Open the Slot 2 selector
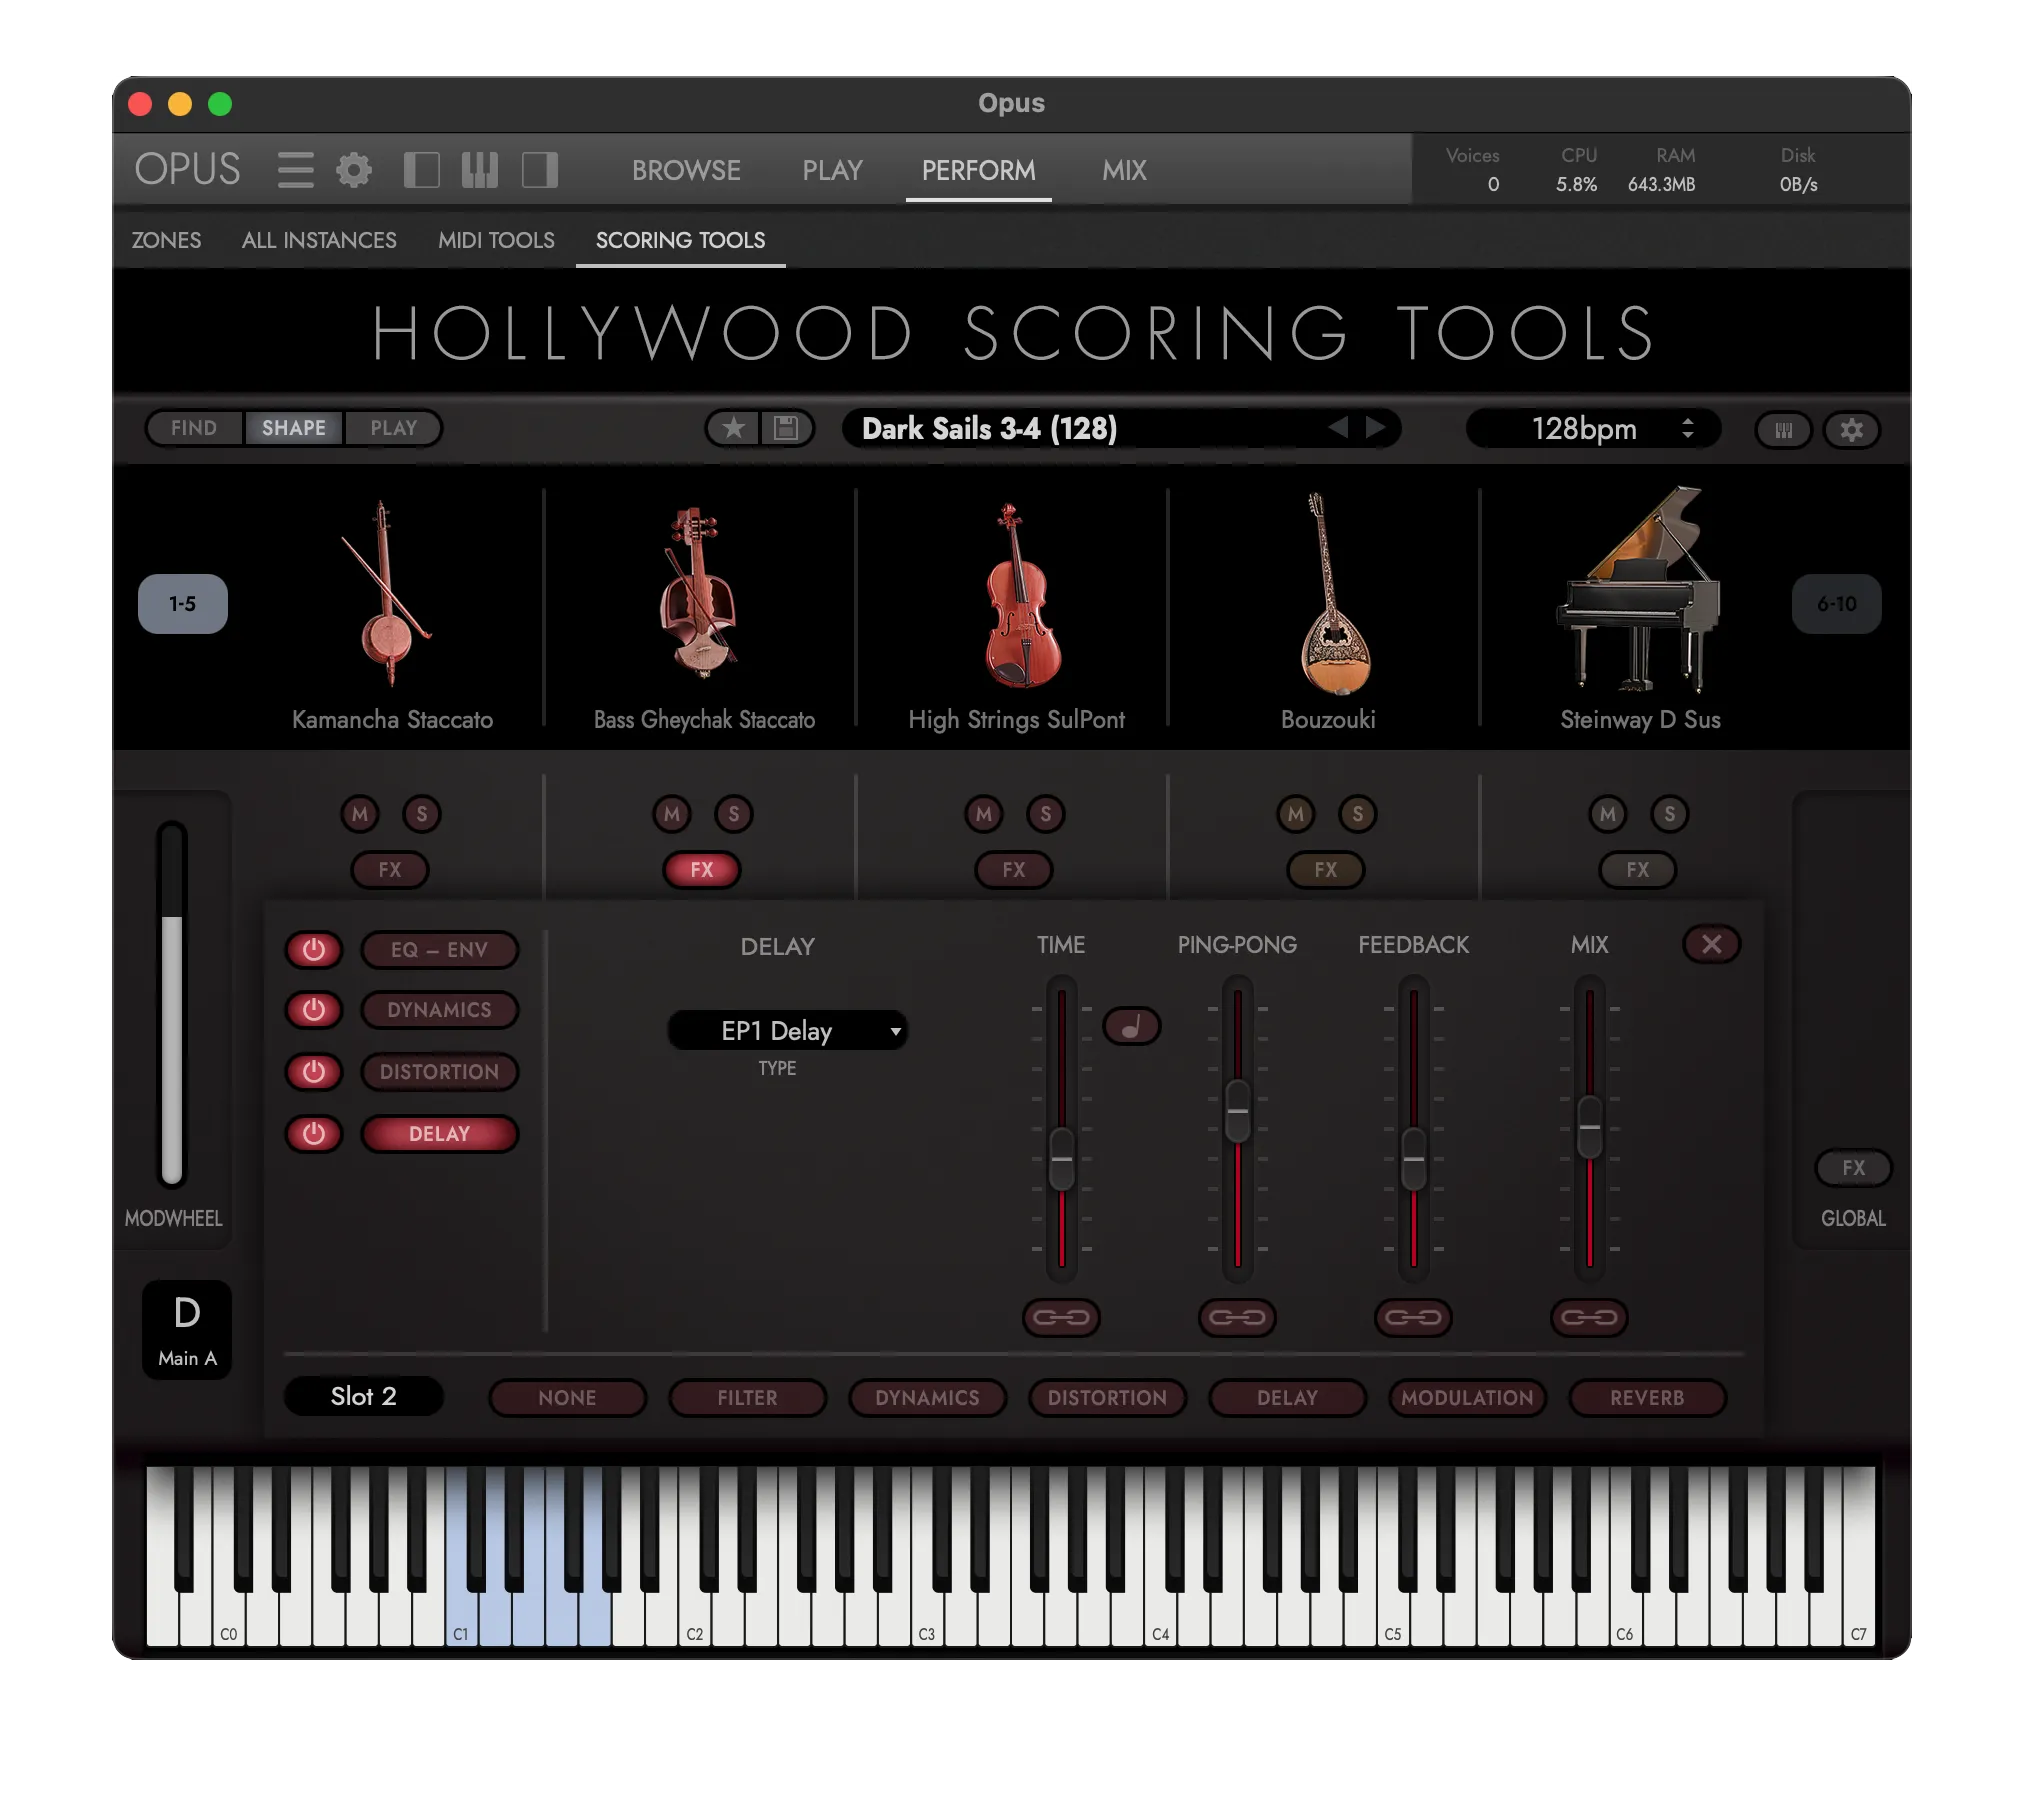 364,1396
